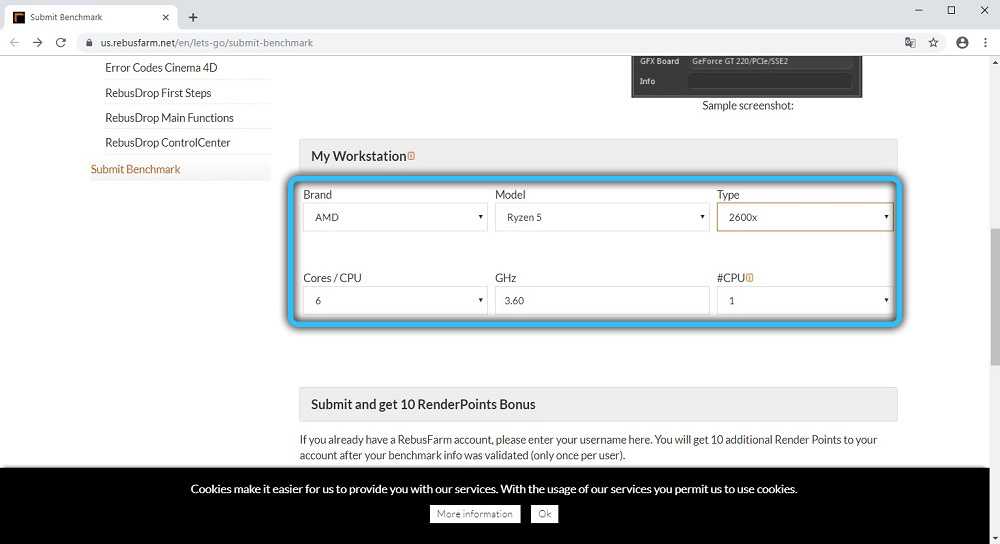Bookmark this page with star icon

pyautogui.click(x=934, y=43)
